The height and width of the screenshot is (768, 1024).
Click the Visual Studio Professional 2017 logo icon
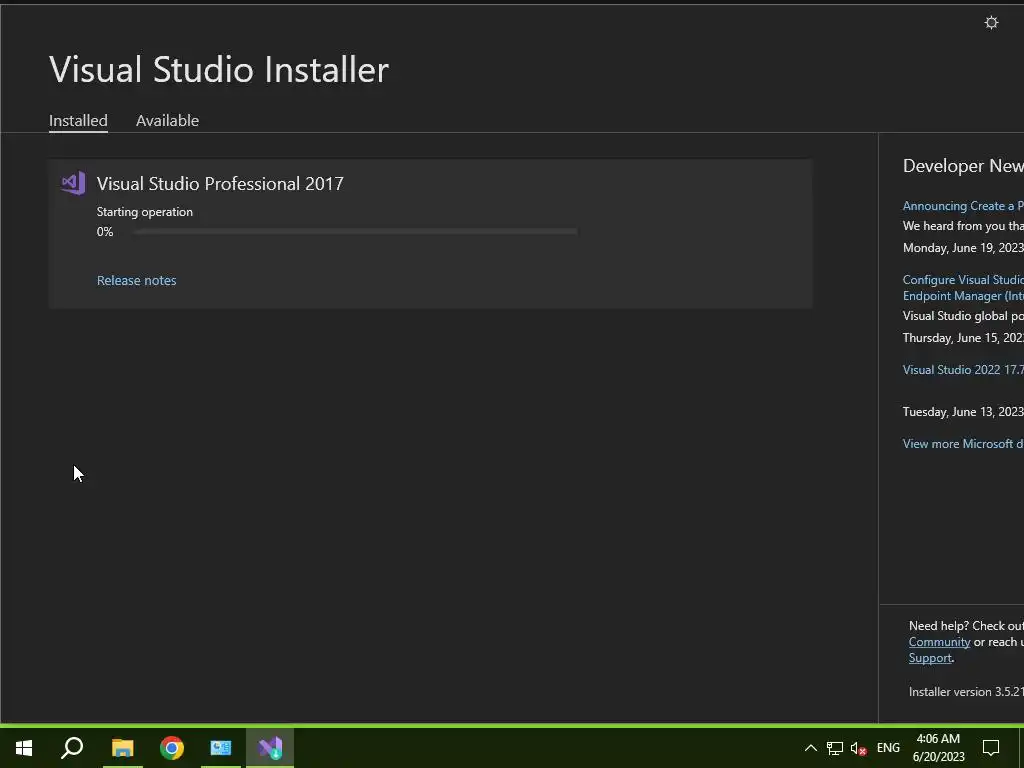pos(73,184)
